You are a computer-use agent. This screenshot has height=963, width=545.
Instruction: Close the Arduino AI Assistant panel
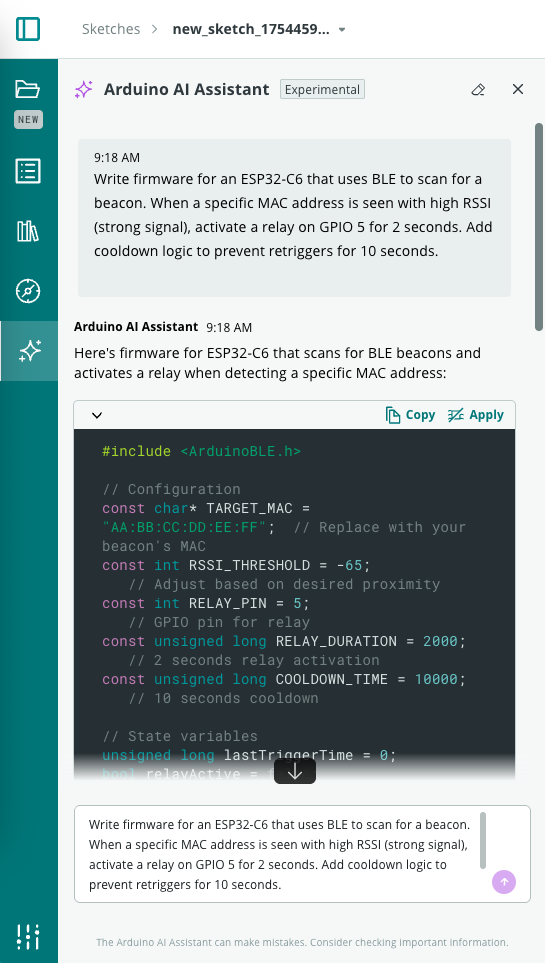tap(518, 89)
